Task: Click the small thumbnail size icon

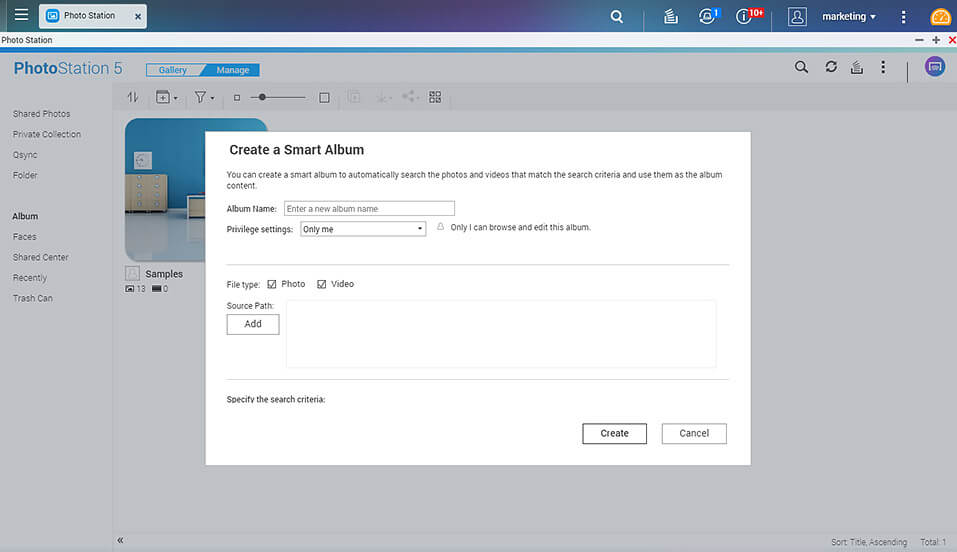Action: click(x=237, y=98)
